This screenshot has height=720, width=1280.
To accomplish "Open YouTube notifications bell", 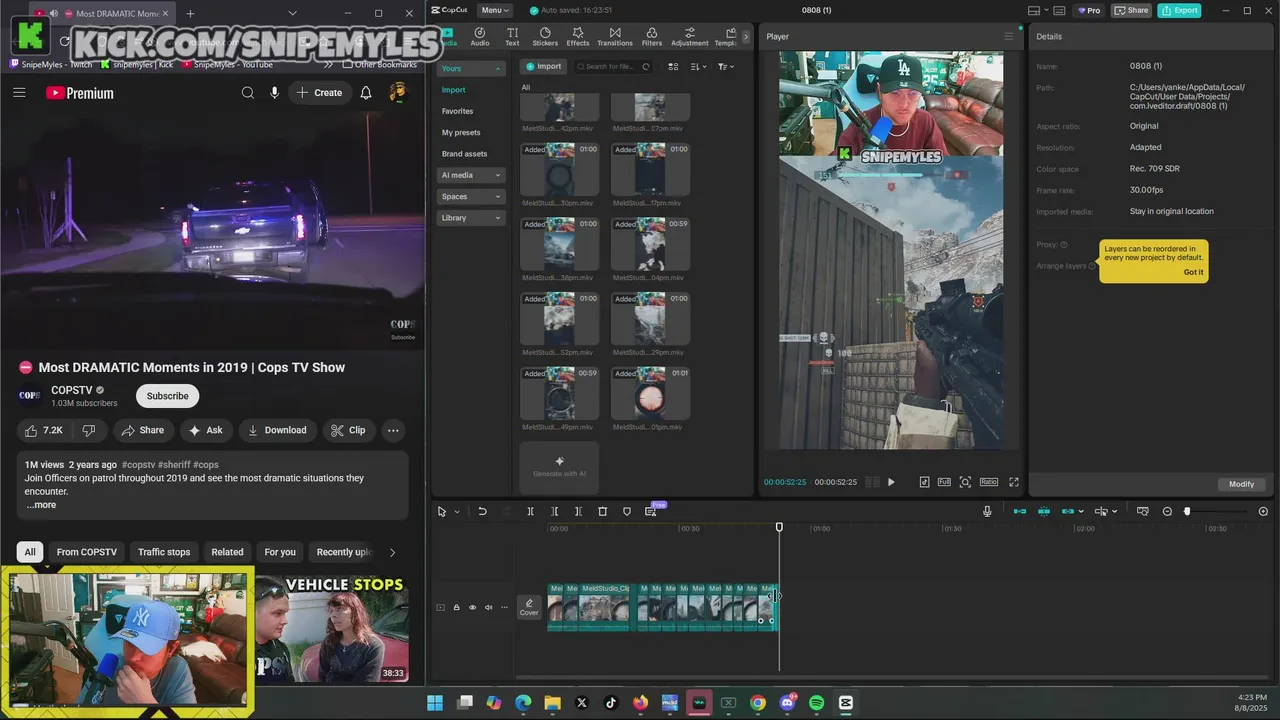I will point(366,93).
